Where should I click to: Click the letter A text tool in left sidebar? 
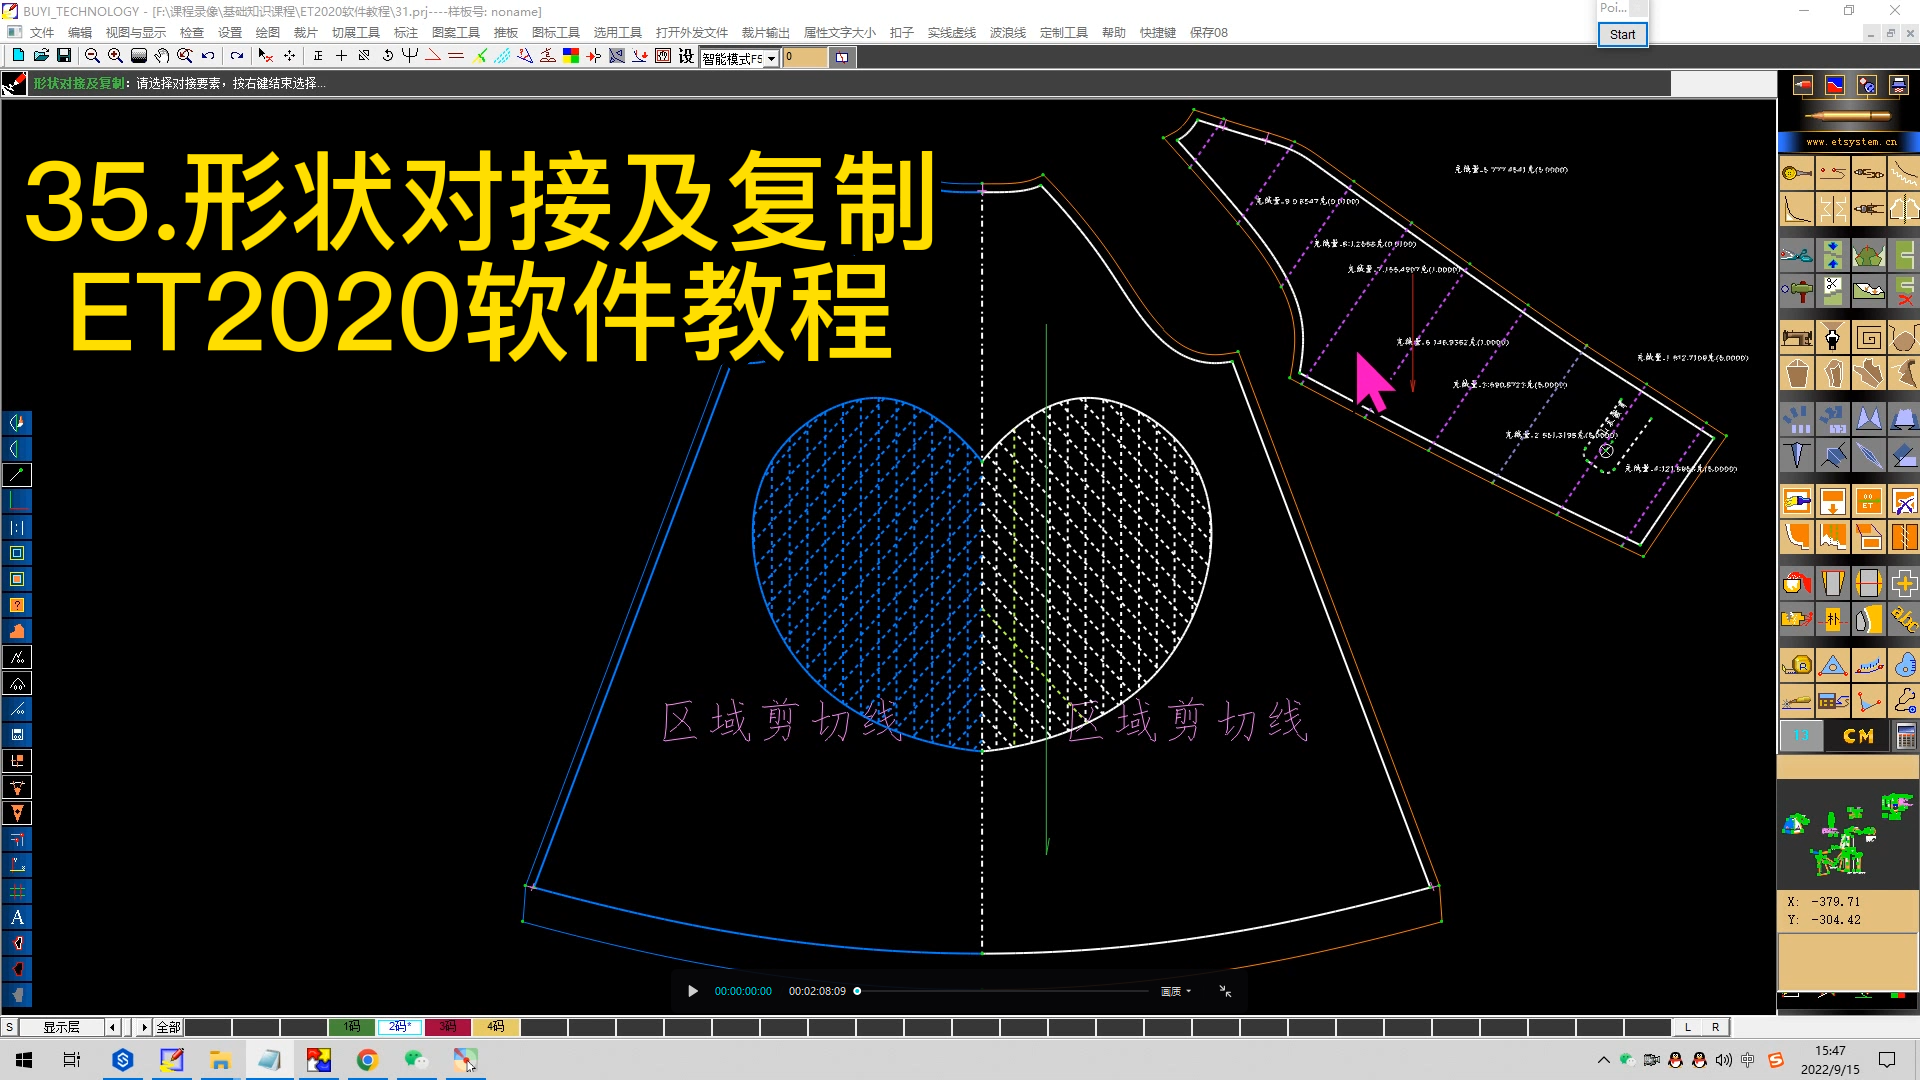click(17, 917)
